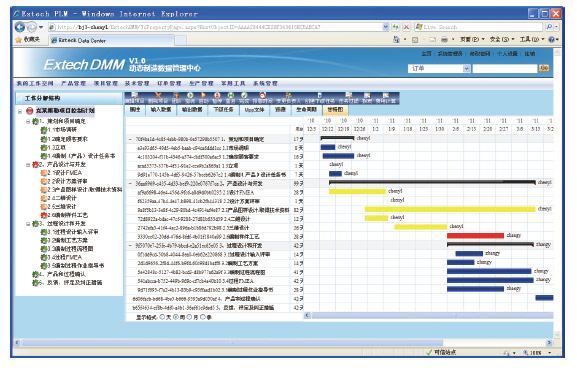The image size is (577, 368).
Task: Click the people icon for changing owner
Action: (x=288, y=96)
